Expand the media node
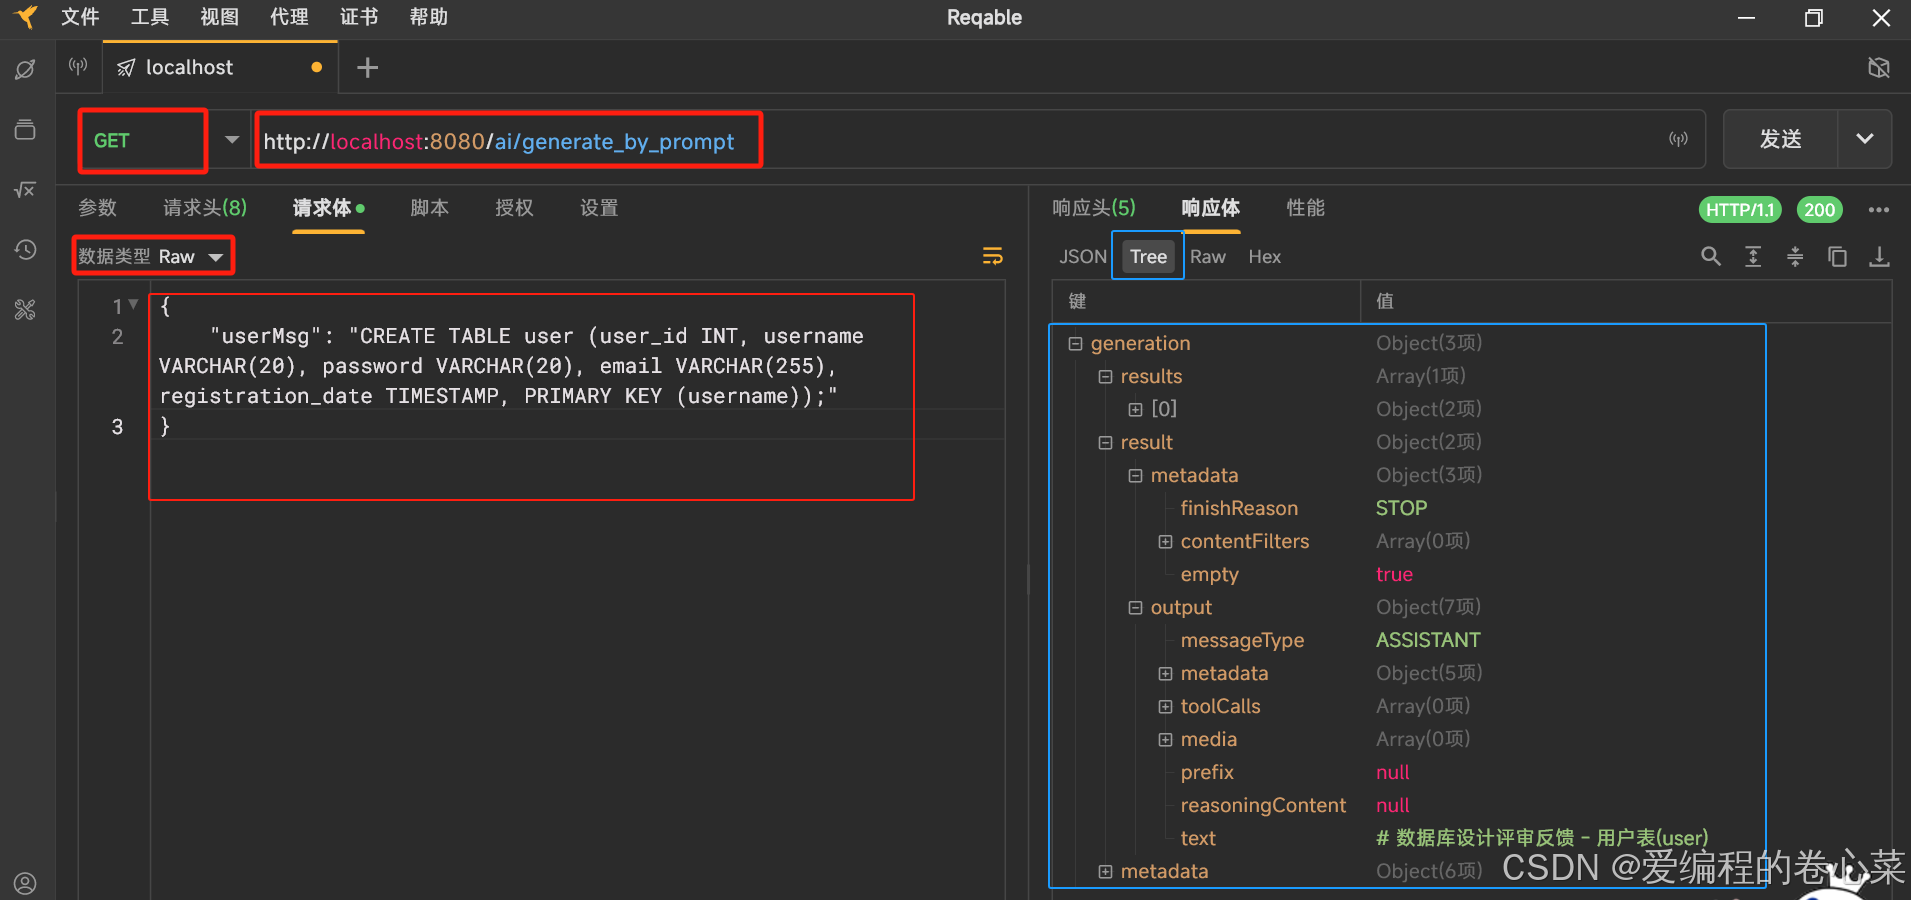 point(1165,739)
